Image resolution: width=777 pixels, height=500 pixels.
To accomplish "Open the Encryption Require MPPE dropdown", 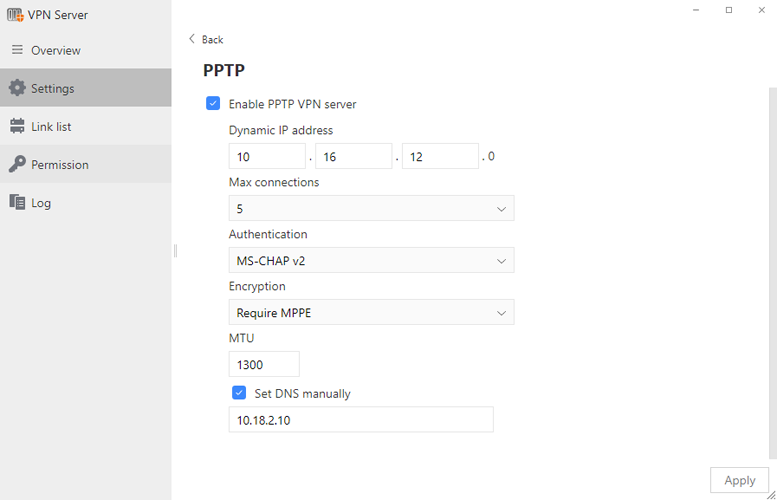I will (371, 312).
